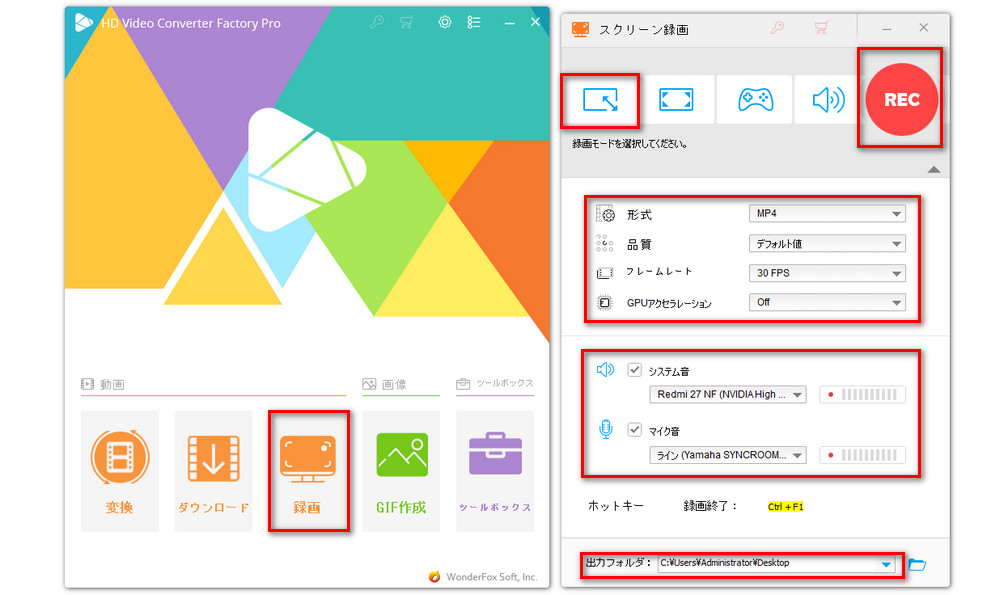Click the key register icon in HD Video Converter

coord(377,22)
